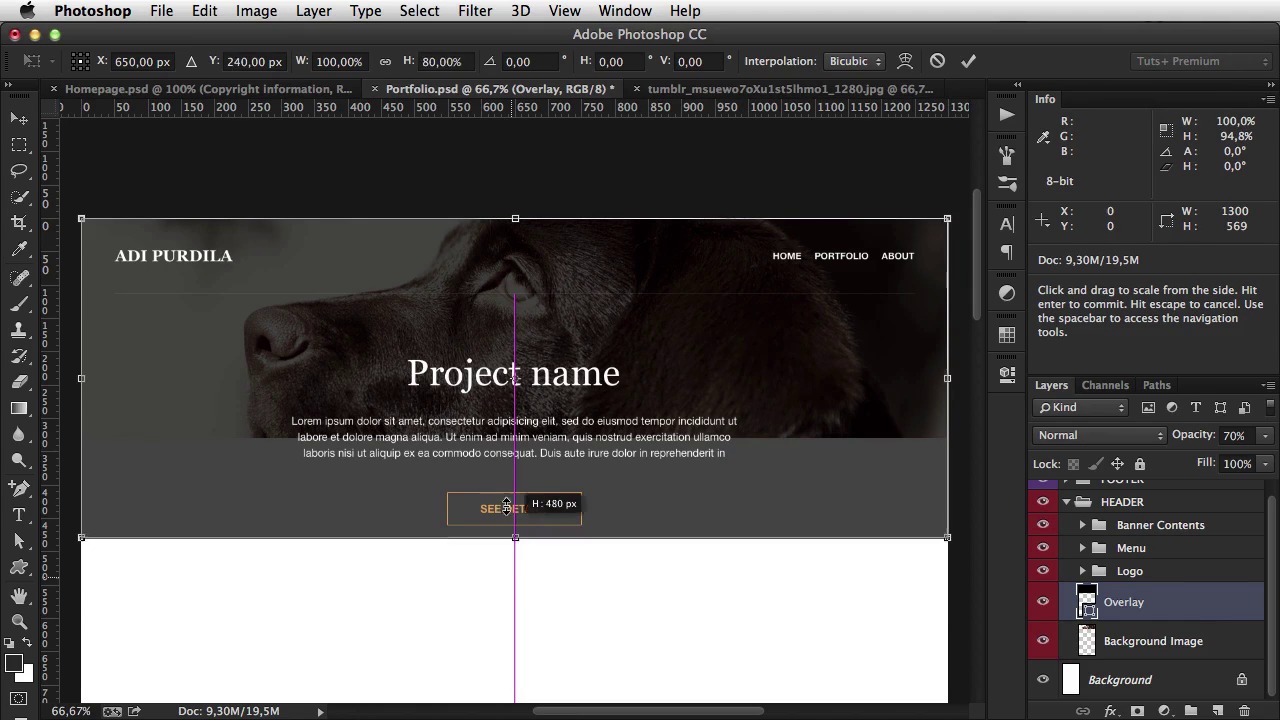Hide the Background Image layer
1280x720 pixels.
pos(1043,641)
